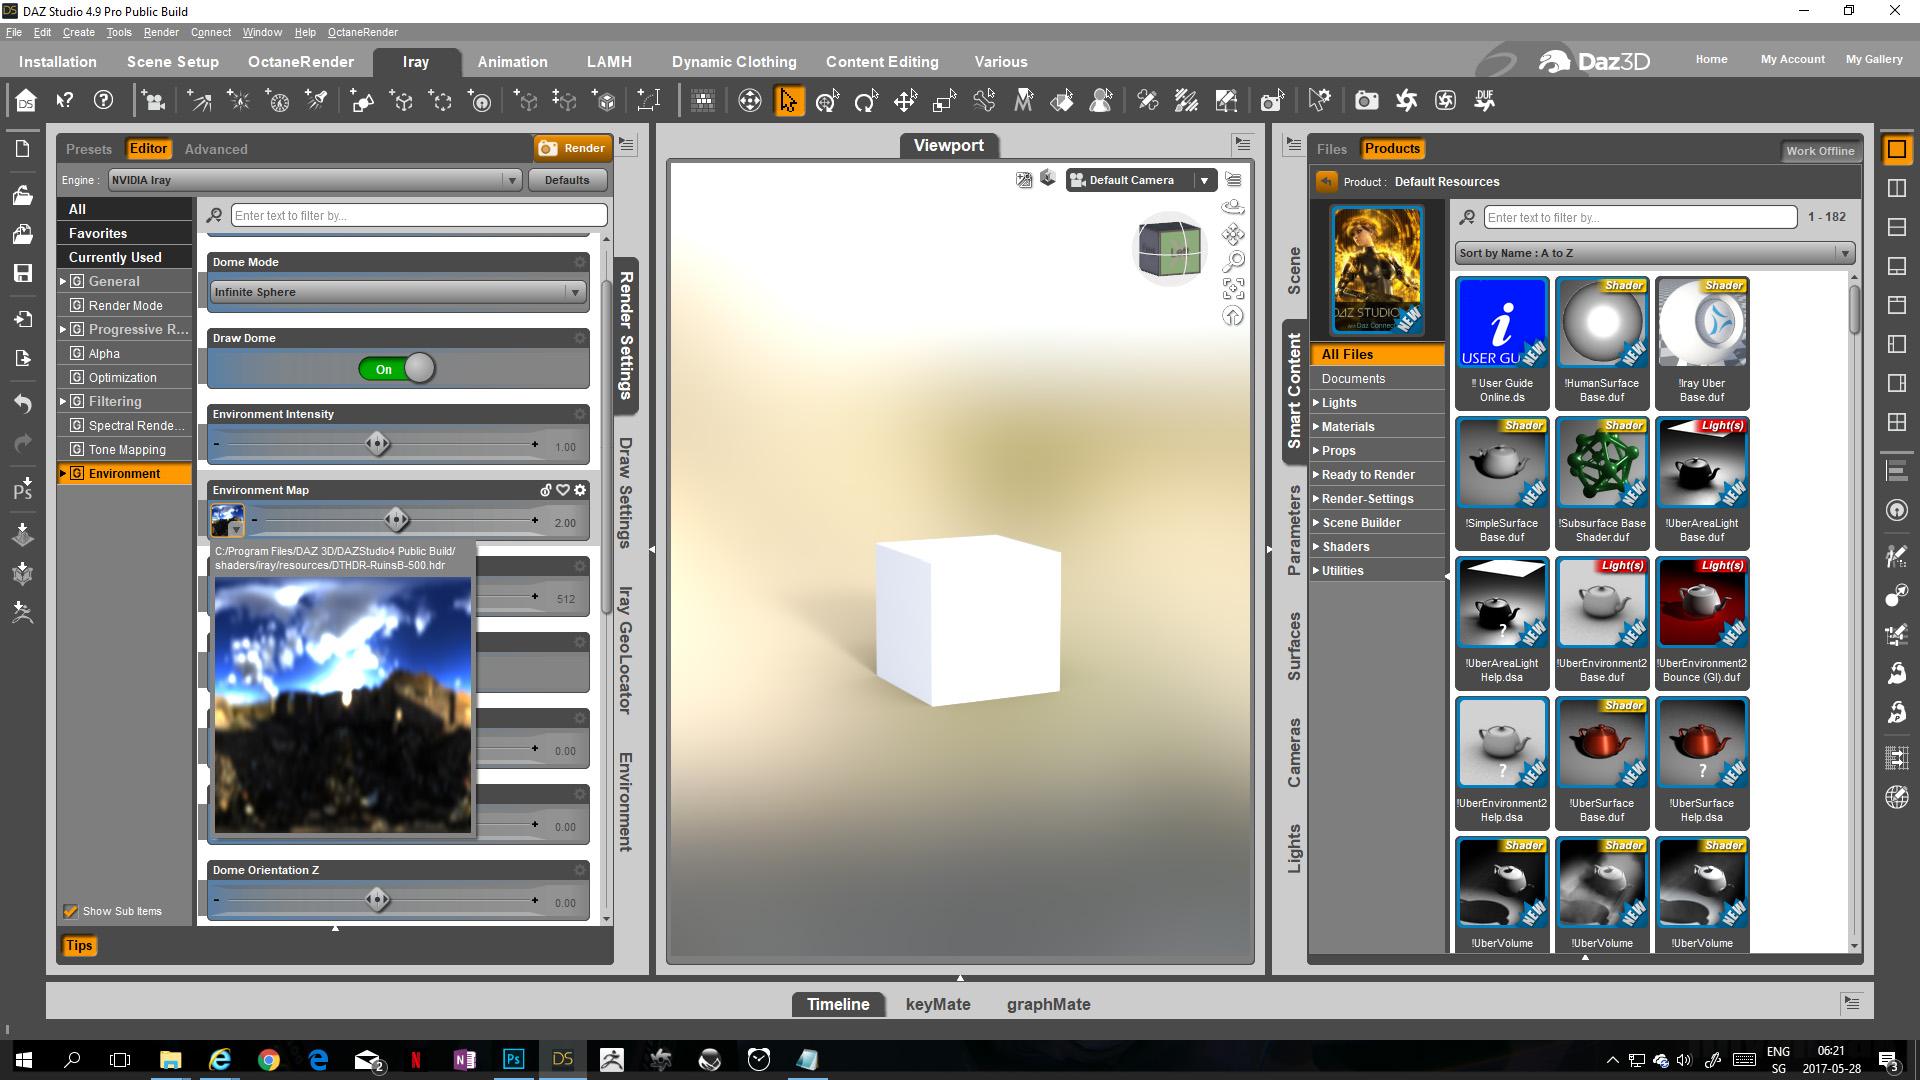Select the Rotate tool in toolbar
The width and height of the screenshot is (1920, 1080).
coord(866,100)
